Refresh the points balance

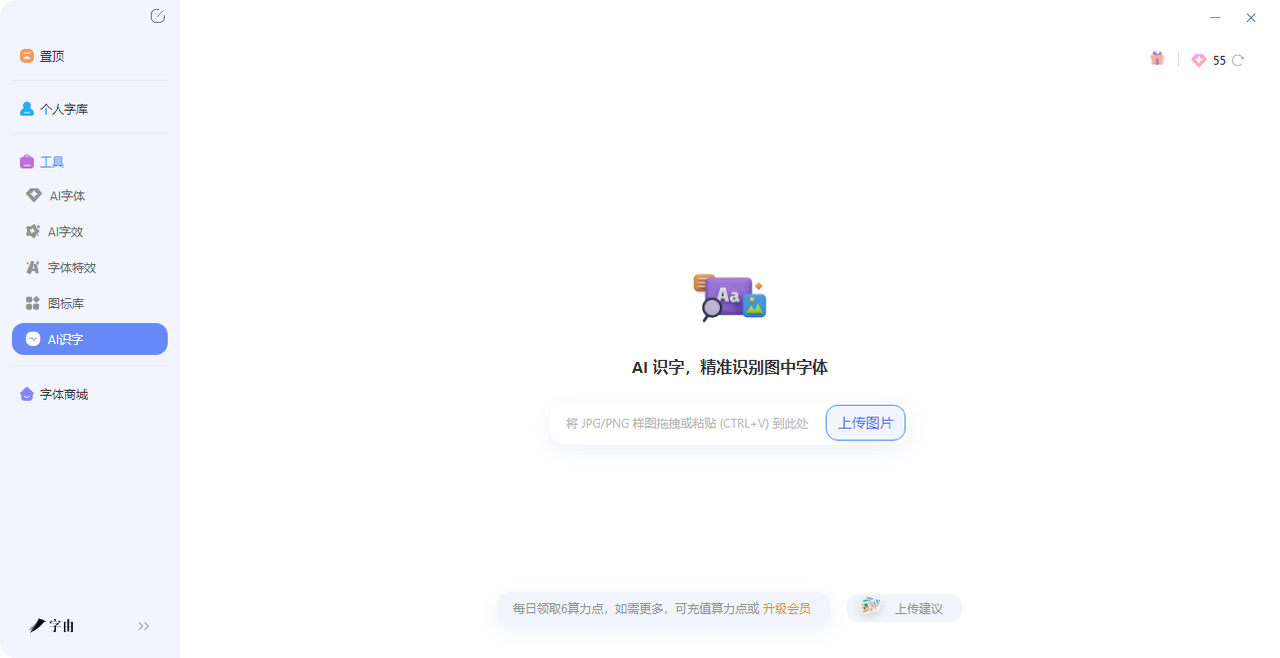click(x=1238, y=60)
